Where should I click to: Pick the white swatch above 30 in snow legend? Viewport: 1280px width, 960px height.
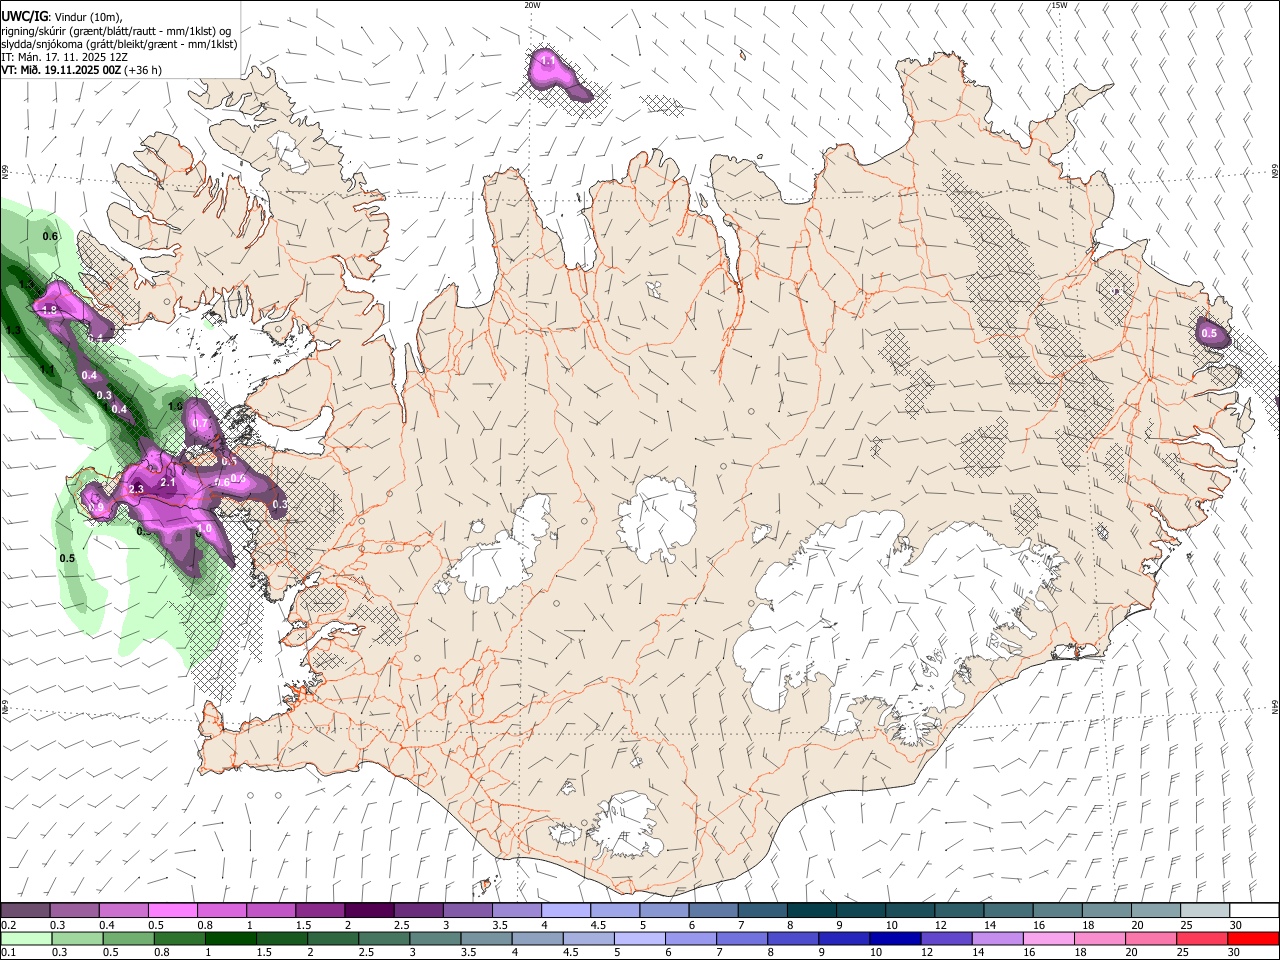pos(1255,911)
